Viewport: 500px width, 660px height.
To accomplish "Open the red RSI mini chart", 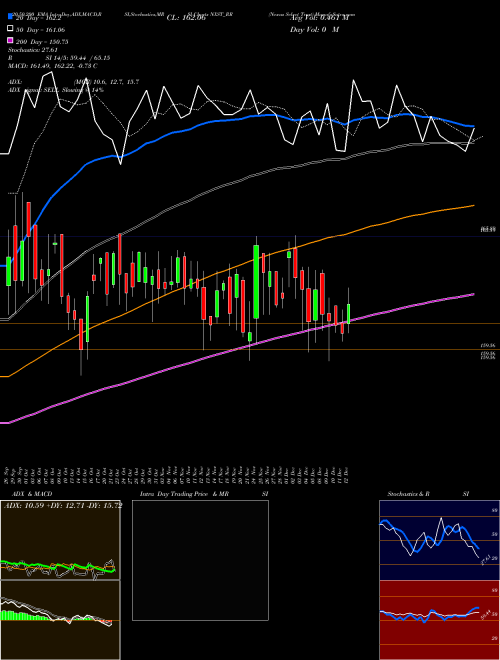I will click(439, 620).
